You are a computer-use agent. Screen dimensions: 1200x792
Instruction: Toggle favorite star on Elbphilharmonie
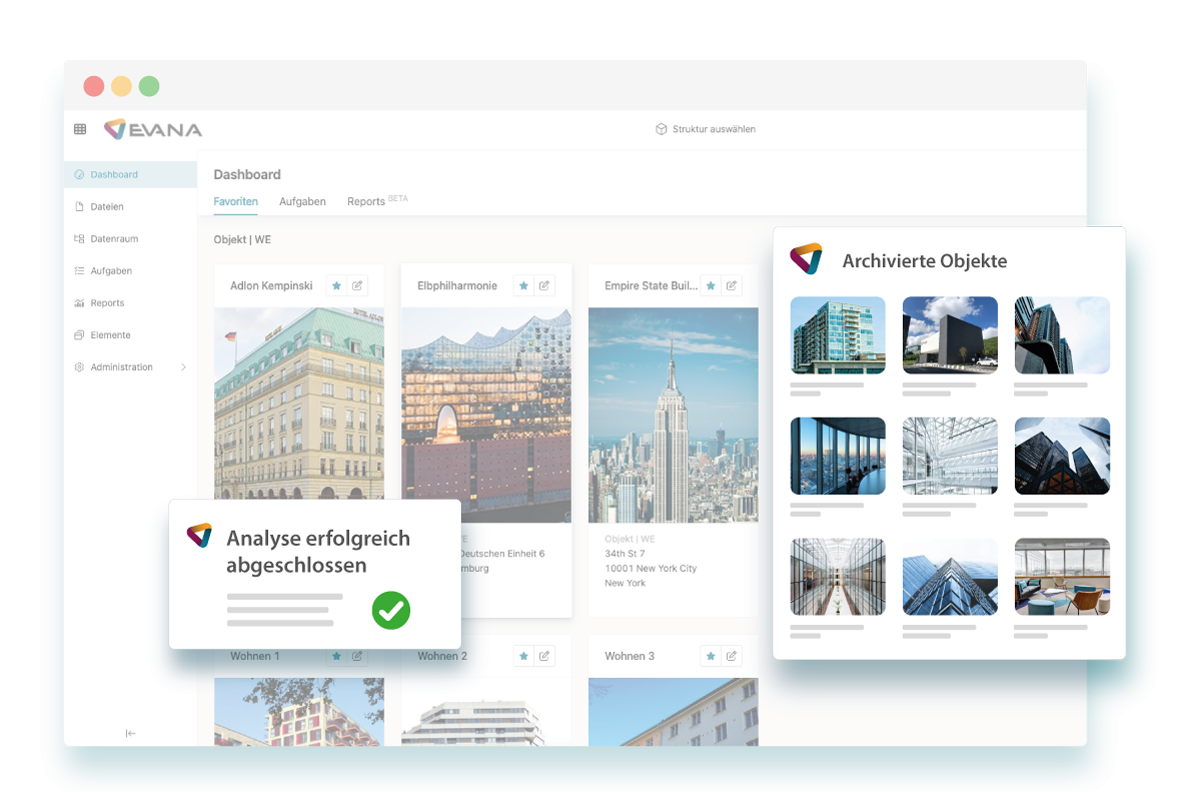[x=524, y=286]
